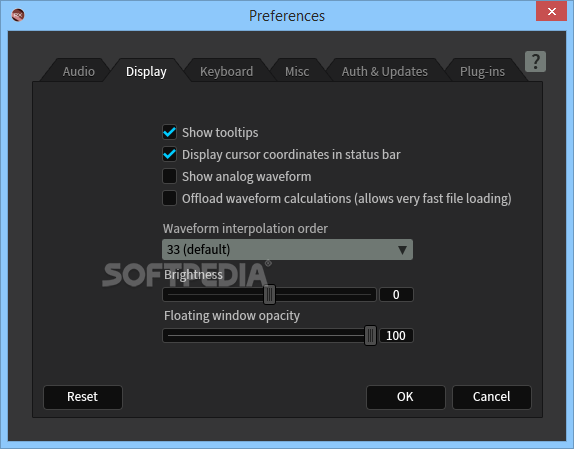Click the Waveform interpolation order label
The width and height of the screenshot is (574, 449).
click(245, 229)
